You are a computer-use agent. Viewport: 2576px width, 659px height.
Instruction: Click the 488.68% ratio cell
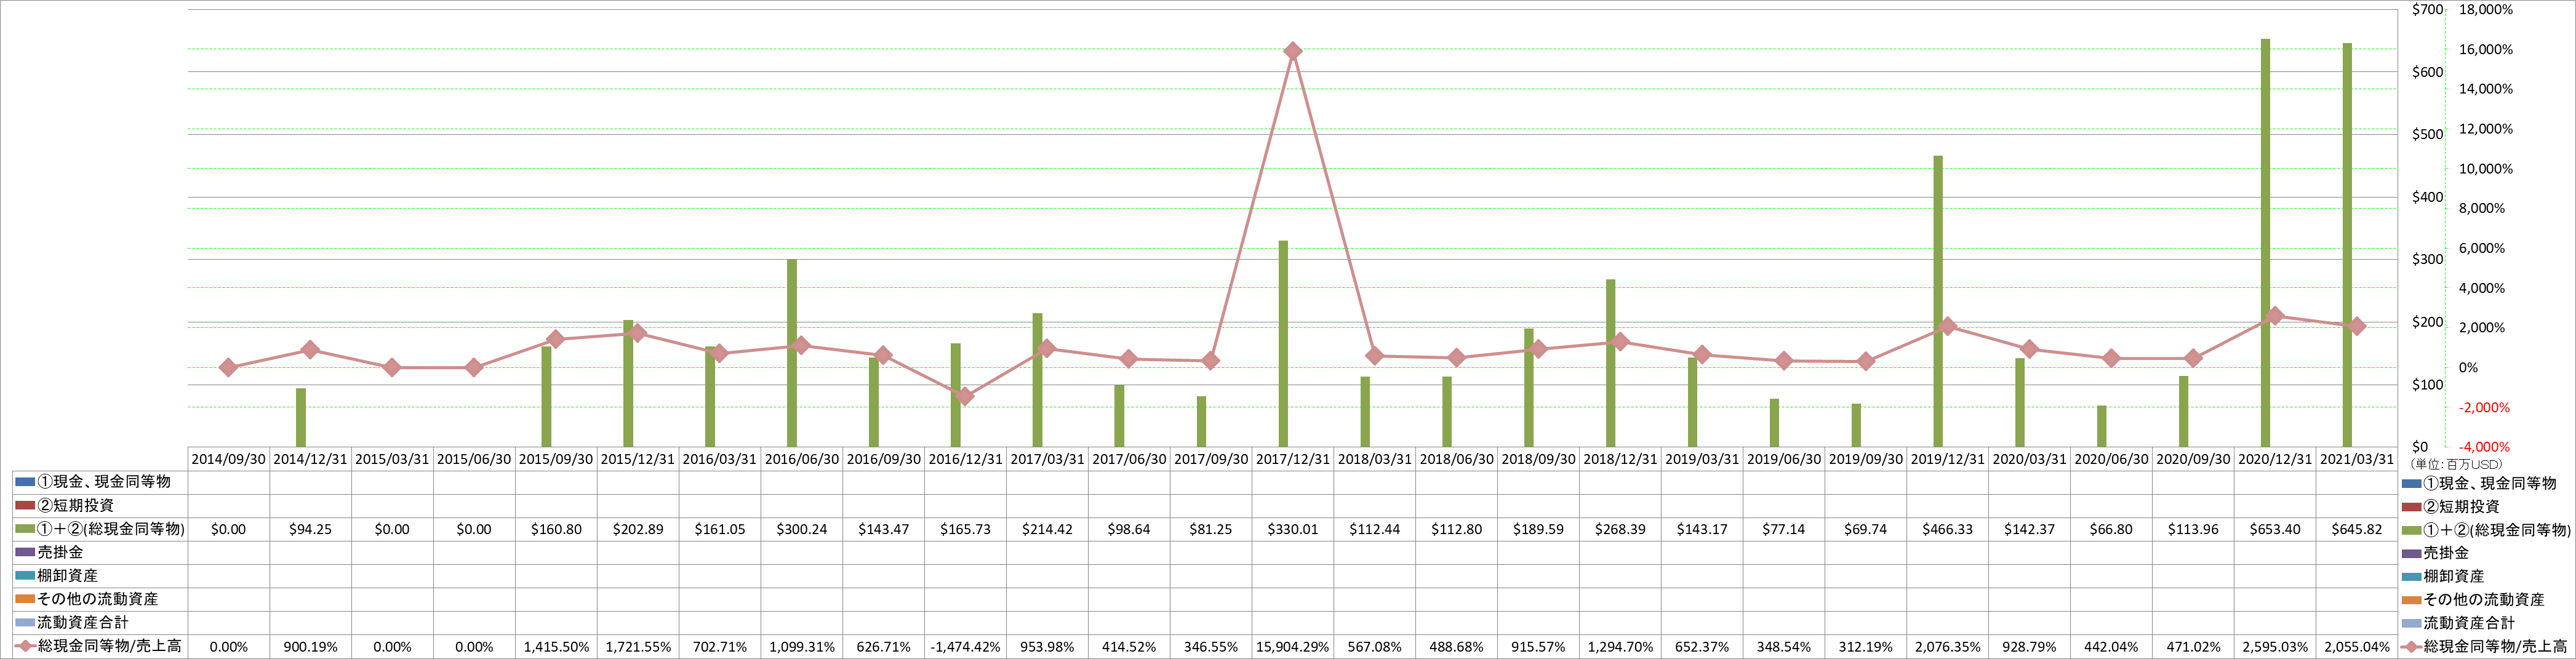(1457, 647)
